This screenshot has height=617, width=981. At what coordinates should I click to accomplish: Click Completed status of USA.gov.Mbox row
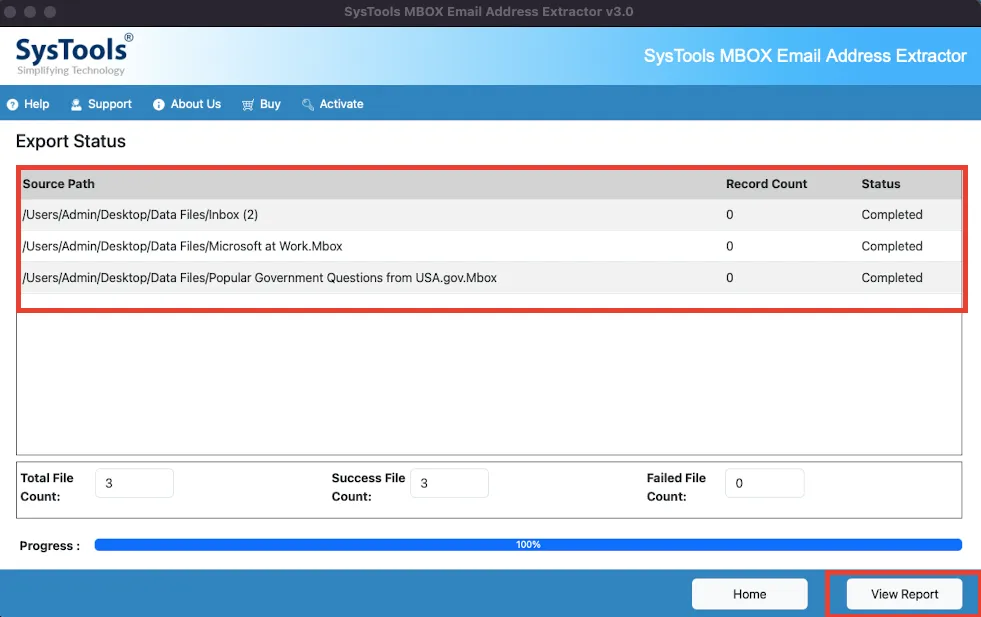[x=892, y=277]
